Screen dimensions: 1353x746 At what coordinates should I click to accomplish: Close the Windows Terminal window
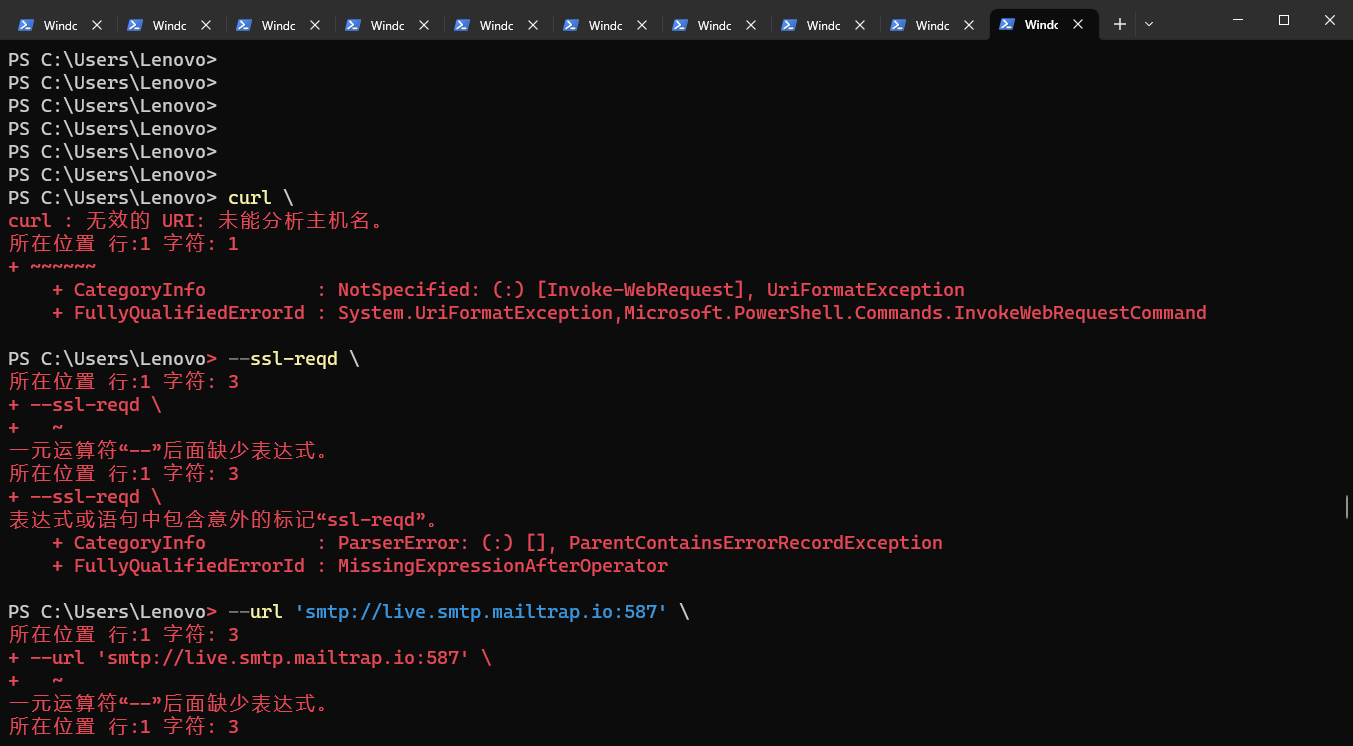1329,20
